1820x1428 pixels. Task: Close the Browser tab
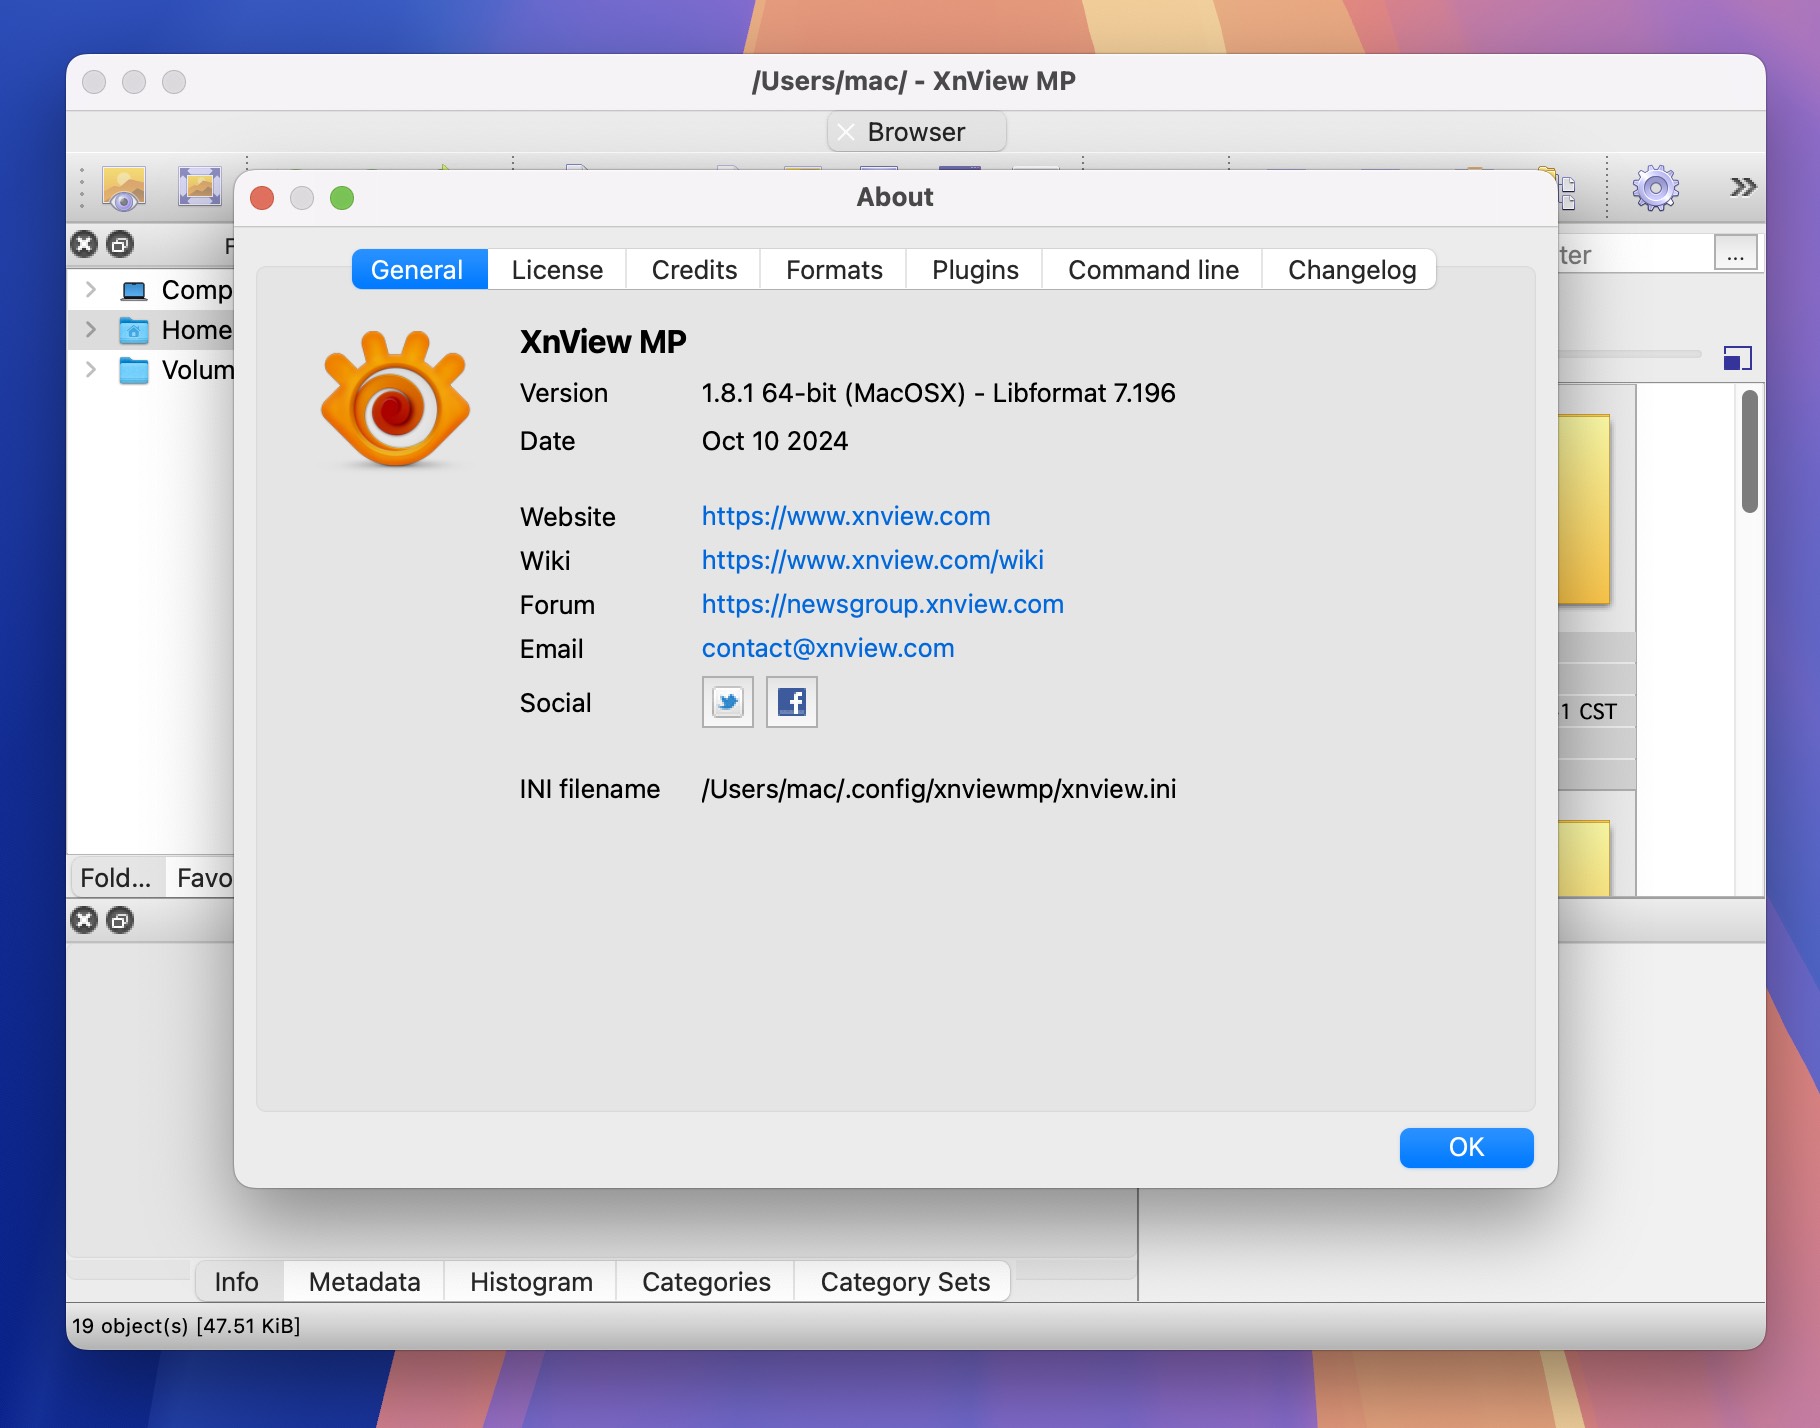[x=846, y=132]
